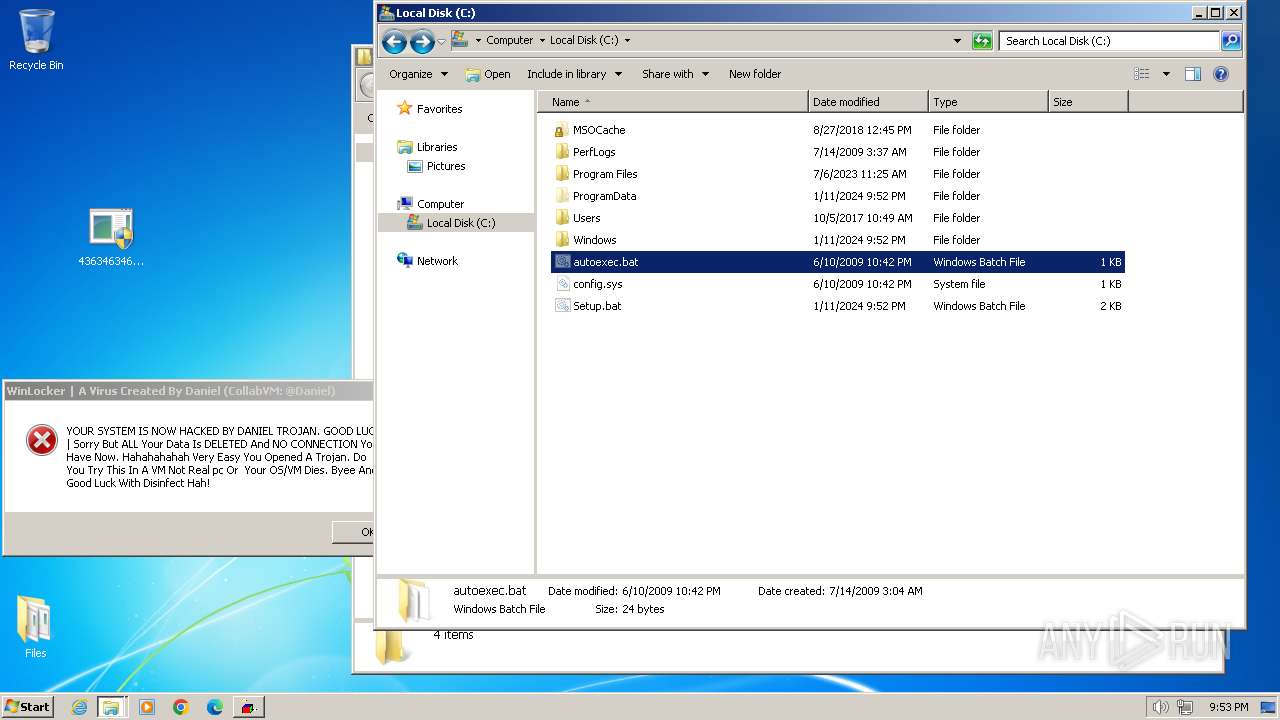Click the Explorer Forward arrow button
This screenshot has width=1280, height=720.
click(x=422, y=41)
